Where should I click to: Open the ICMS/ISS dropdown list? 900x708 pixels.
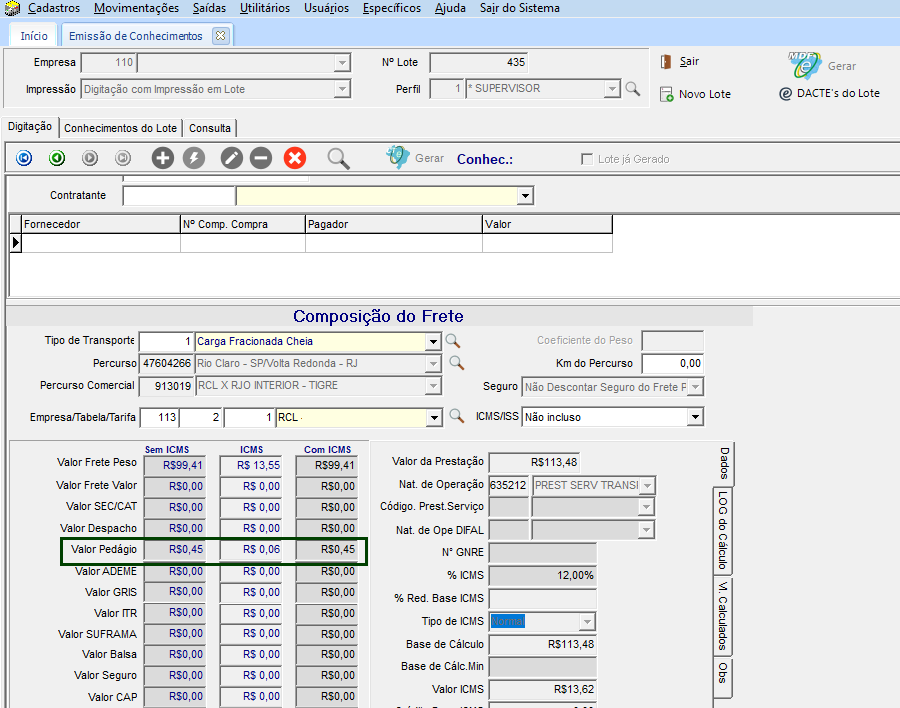(x=695, y=417)
